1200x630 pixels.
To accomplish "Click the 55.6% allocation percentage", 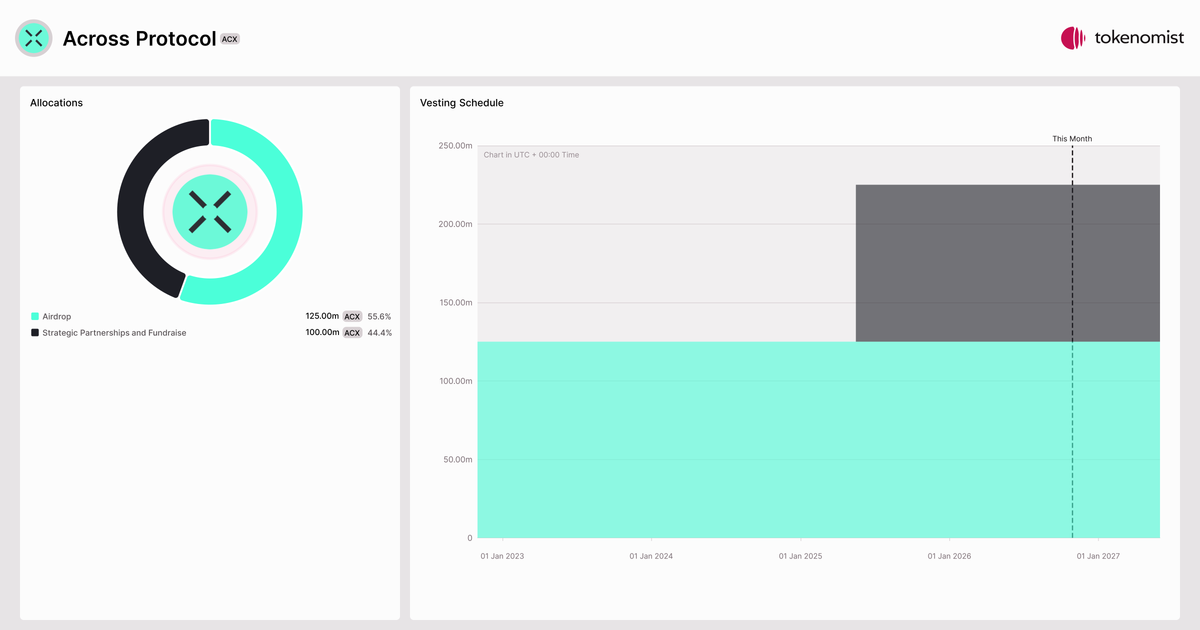I will [x=379, y=316].
